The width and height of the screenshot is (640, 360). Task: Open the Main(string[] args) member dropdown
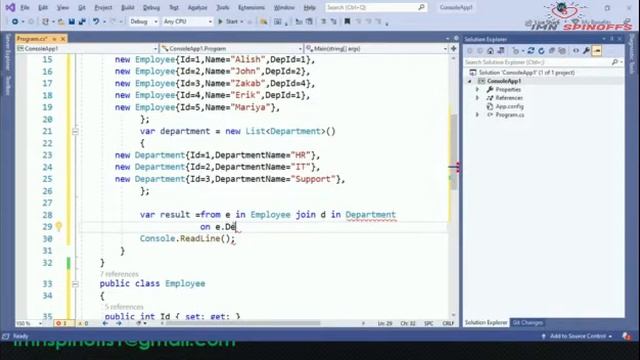(x=376, y=49)
